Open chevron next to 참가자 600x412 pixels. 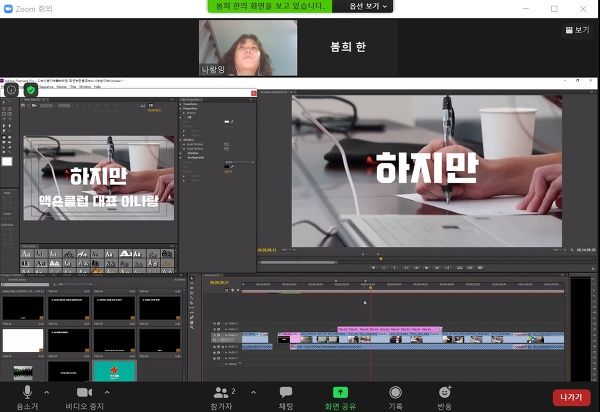(253, 392)
